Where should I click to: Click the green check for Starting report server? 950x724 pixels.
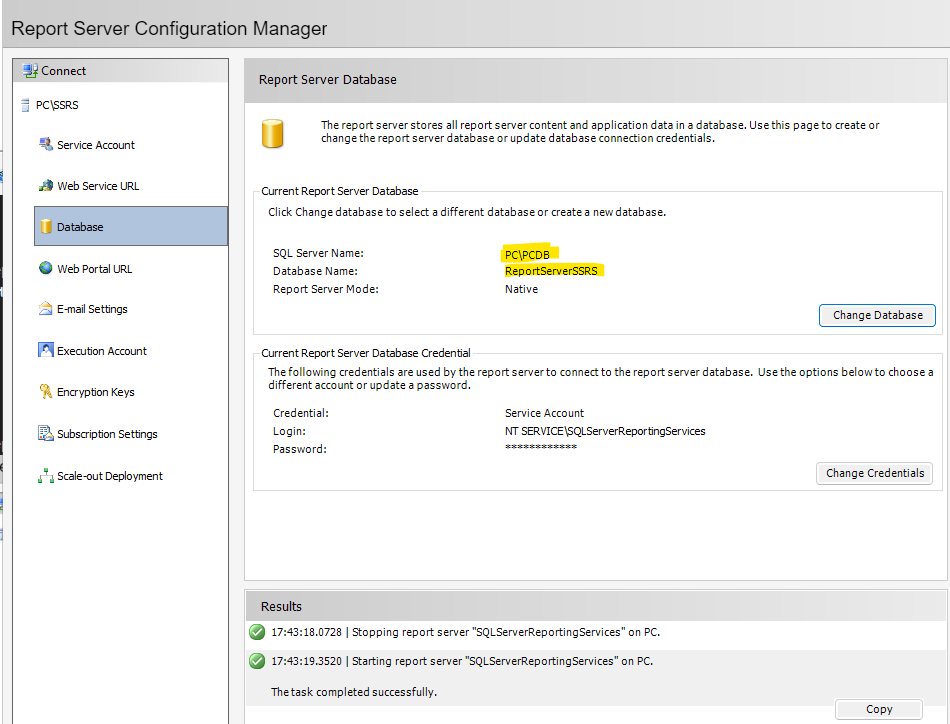(257, 661)
